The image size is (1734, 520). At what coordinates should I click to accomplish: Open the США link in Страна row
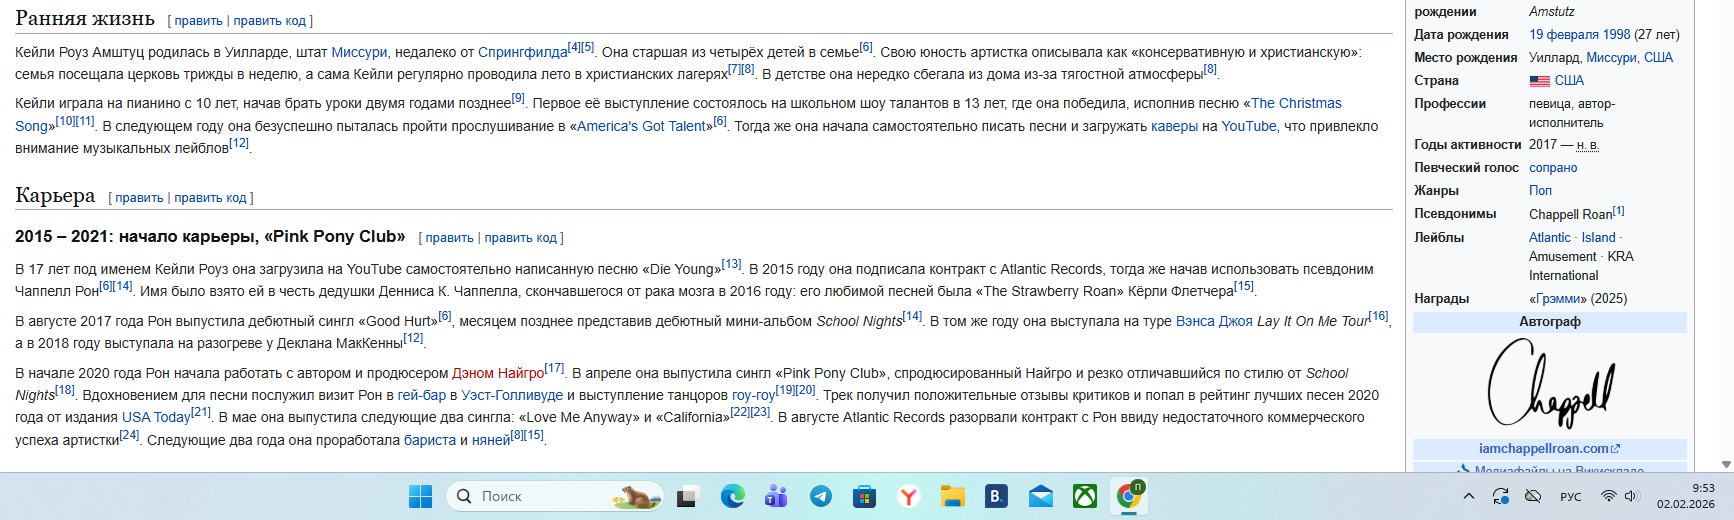tap(1569, 80)
